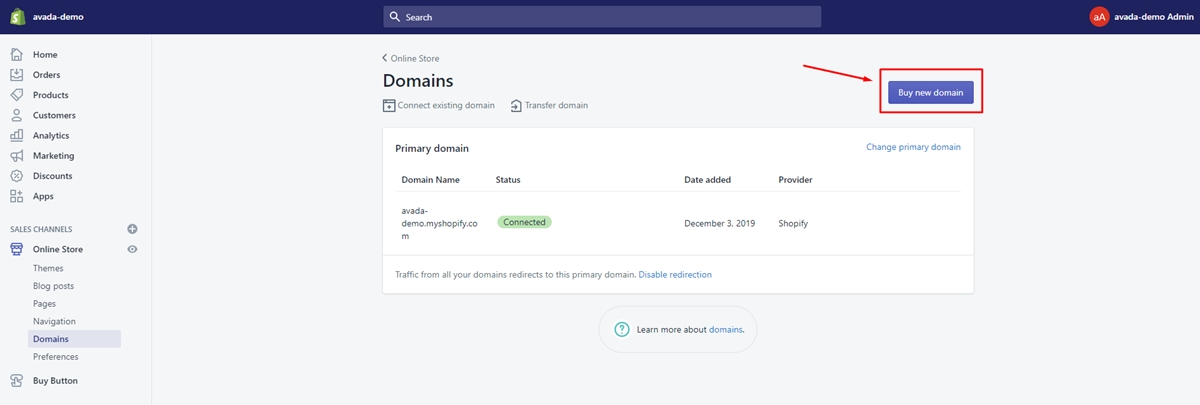This screenshot has width=1200, height=405.
Task: Click the Transfer domain icon
Action: click(x=516, y=105)
